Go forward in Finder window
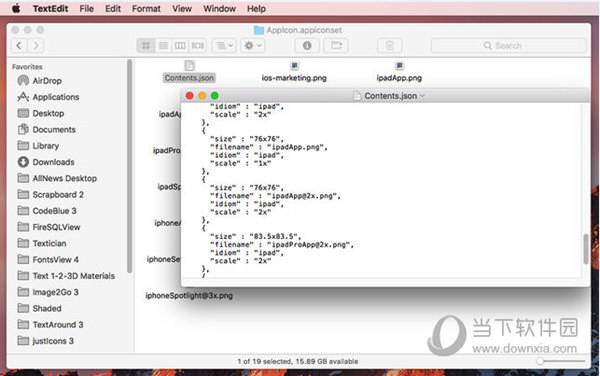This screenshot has height=376, width=600. [36, 46]
